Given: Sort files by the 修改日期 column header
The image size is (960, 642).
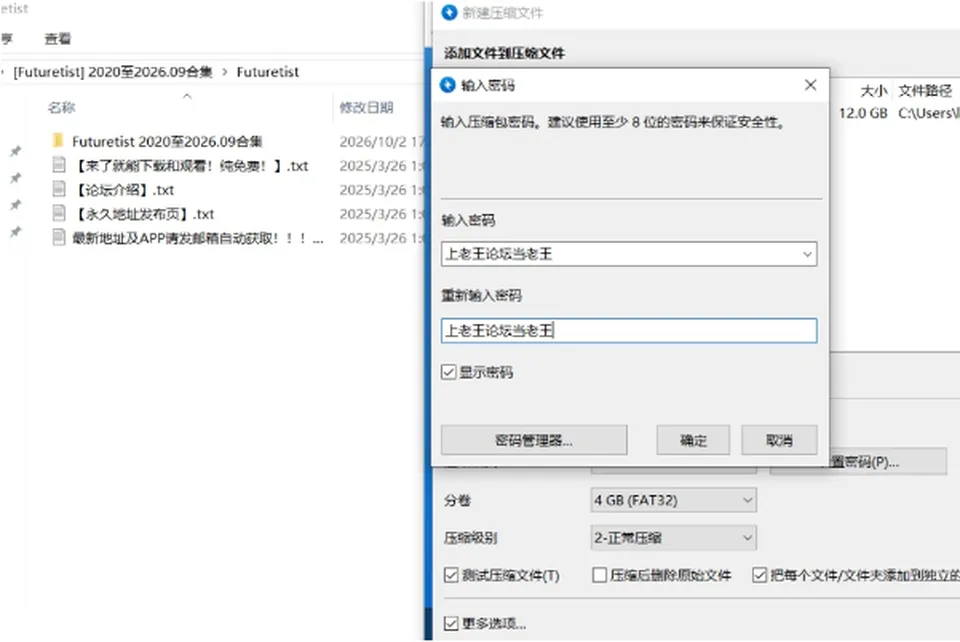Looking at the screenshot, I should 366,108.
